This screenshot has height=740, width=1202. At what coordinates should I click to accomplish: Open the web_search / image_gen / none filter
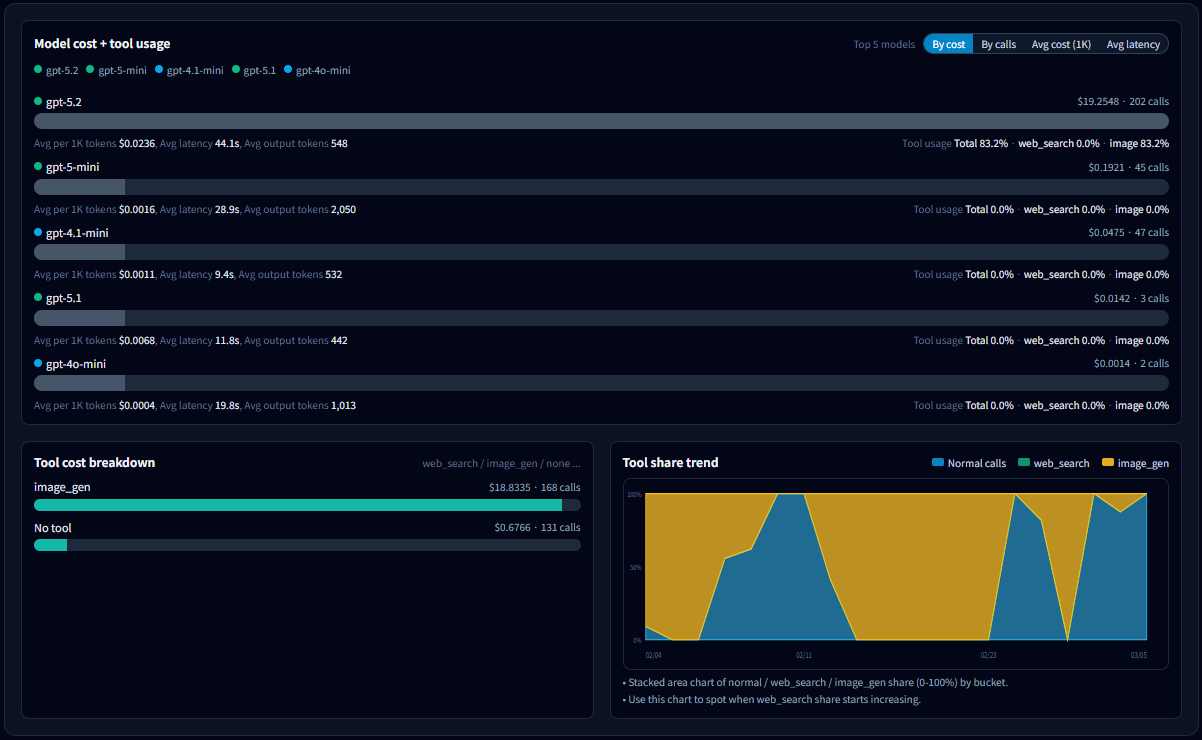tap(501, 463)
